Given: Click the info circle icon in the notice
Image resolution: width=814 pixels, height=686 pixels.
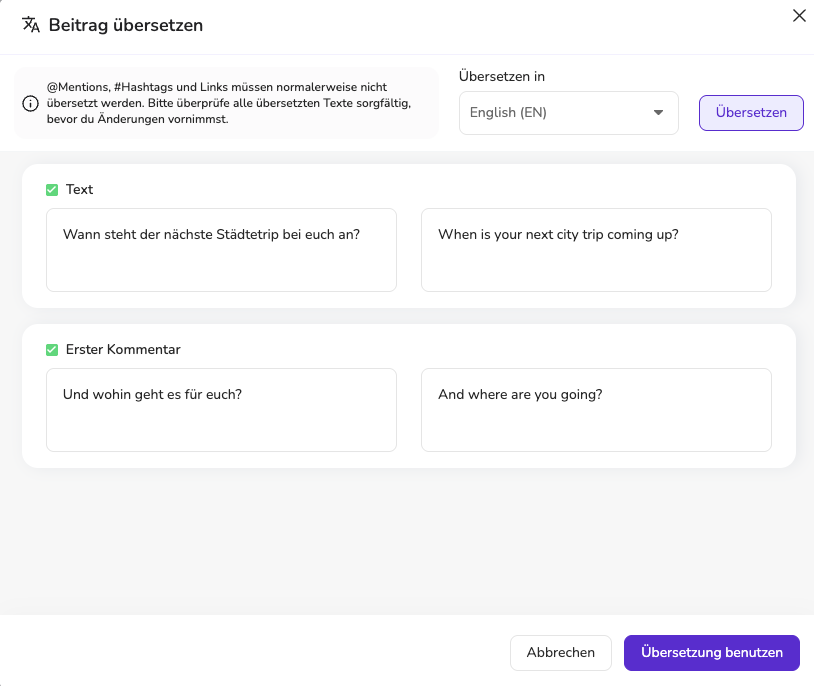Looking at the screenshot, I should [x=30, y=103].
